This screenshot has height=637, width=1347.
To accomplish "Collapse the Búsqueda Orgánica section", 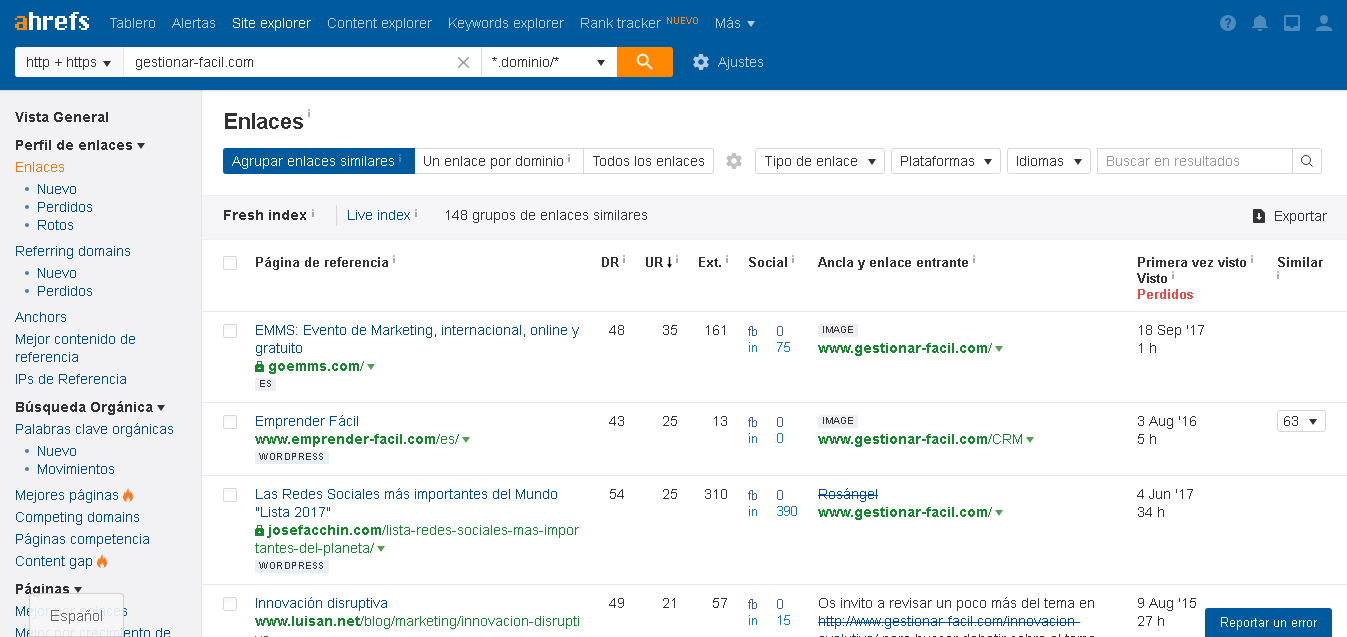I will (x=90, y=407).
